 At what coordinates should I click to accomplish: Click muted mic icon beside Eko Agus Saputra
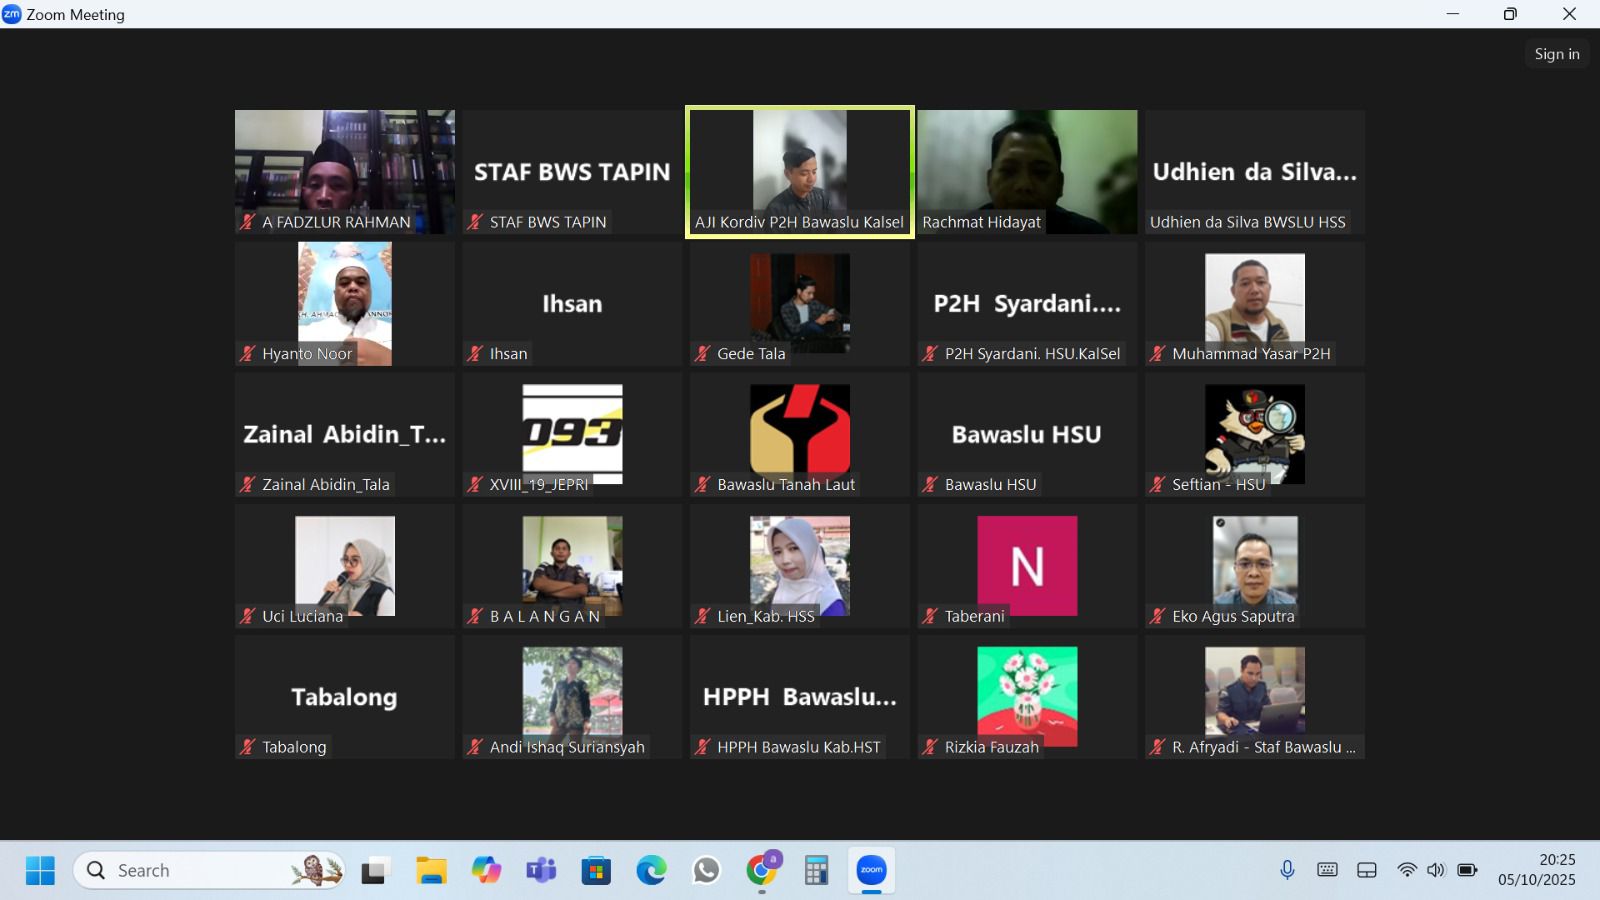(x=1158, y=616)
